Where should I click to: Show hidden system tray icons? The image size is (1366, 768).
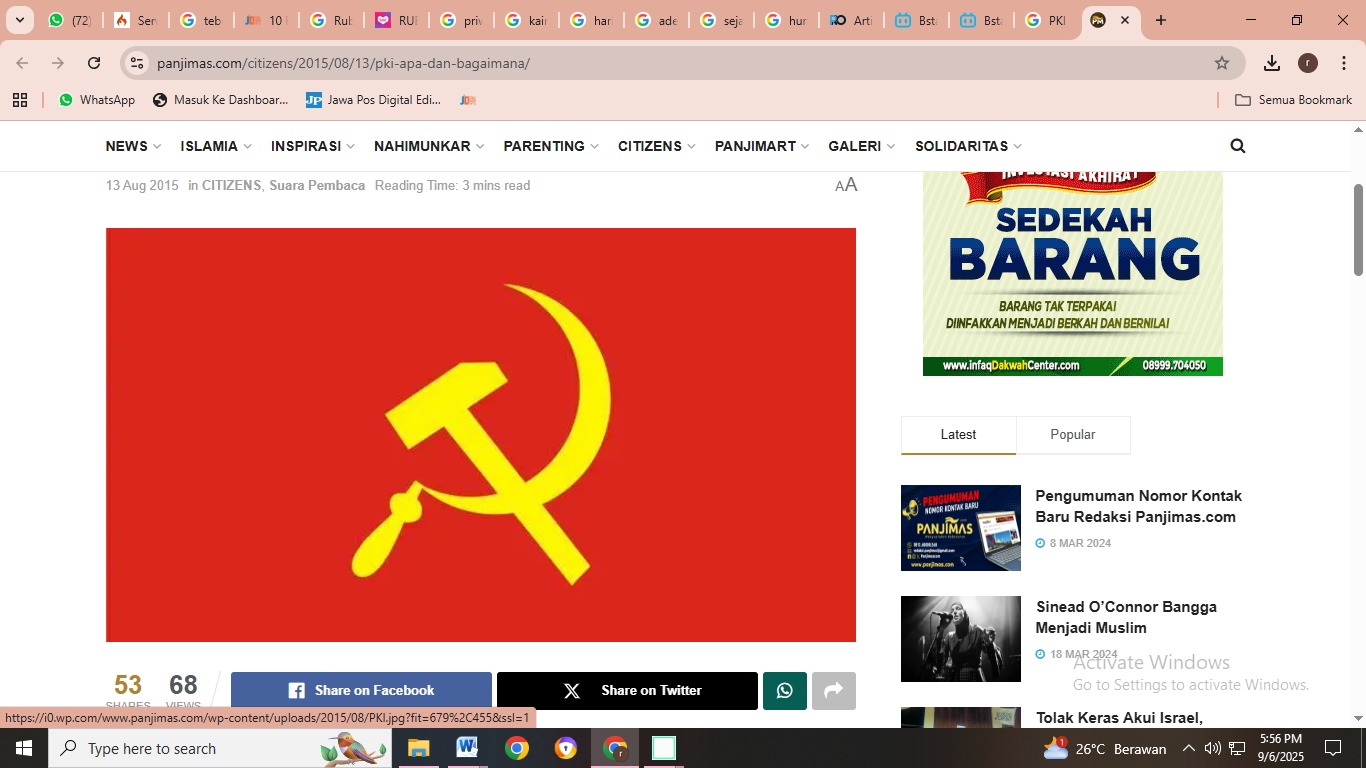[1188, 748]
